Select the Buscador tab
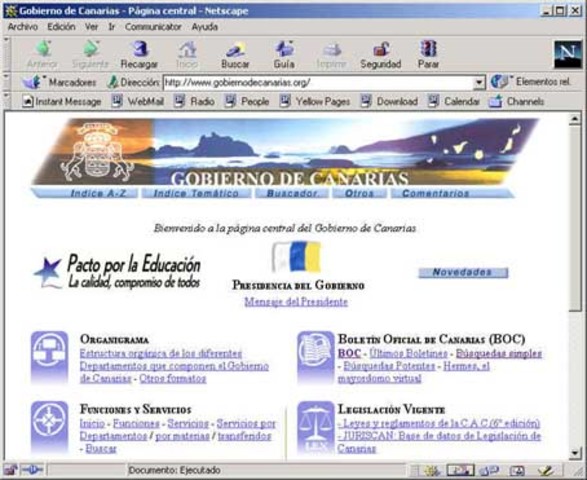 click(x=292, y=193)
